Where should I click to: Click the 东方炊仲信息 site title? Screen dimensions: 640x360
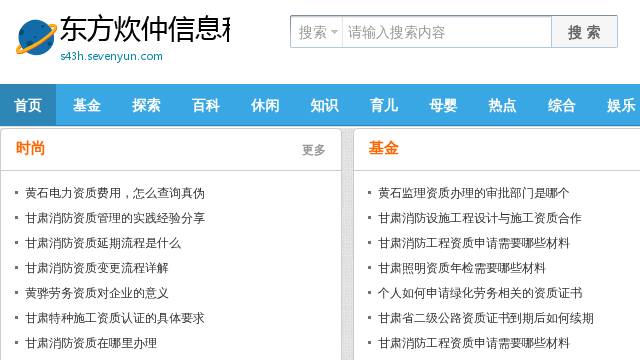[145, 29]
